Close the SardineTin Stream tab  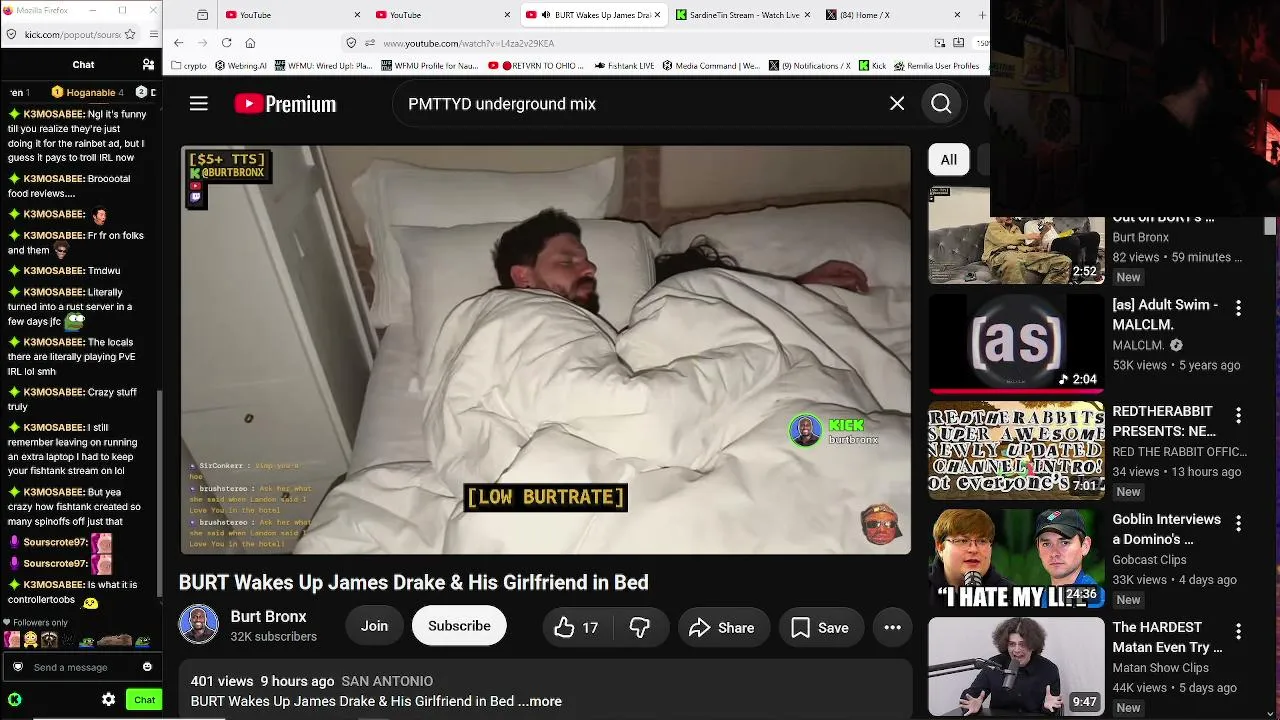tap(807, 15)
